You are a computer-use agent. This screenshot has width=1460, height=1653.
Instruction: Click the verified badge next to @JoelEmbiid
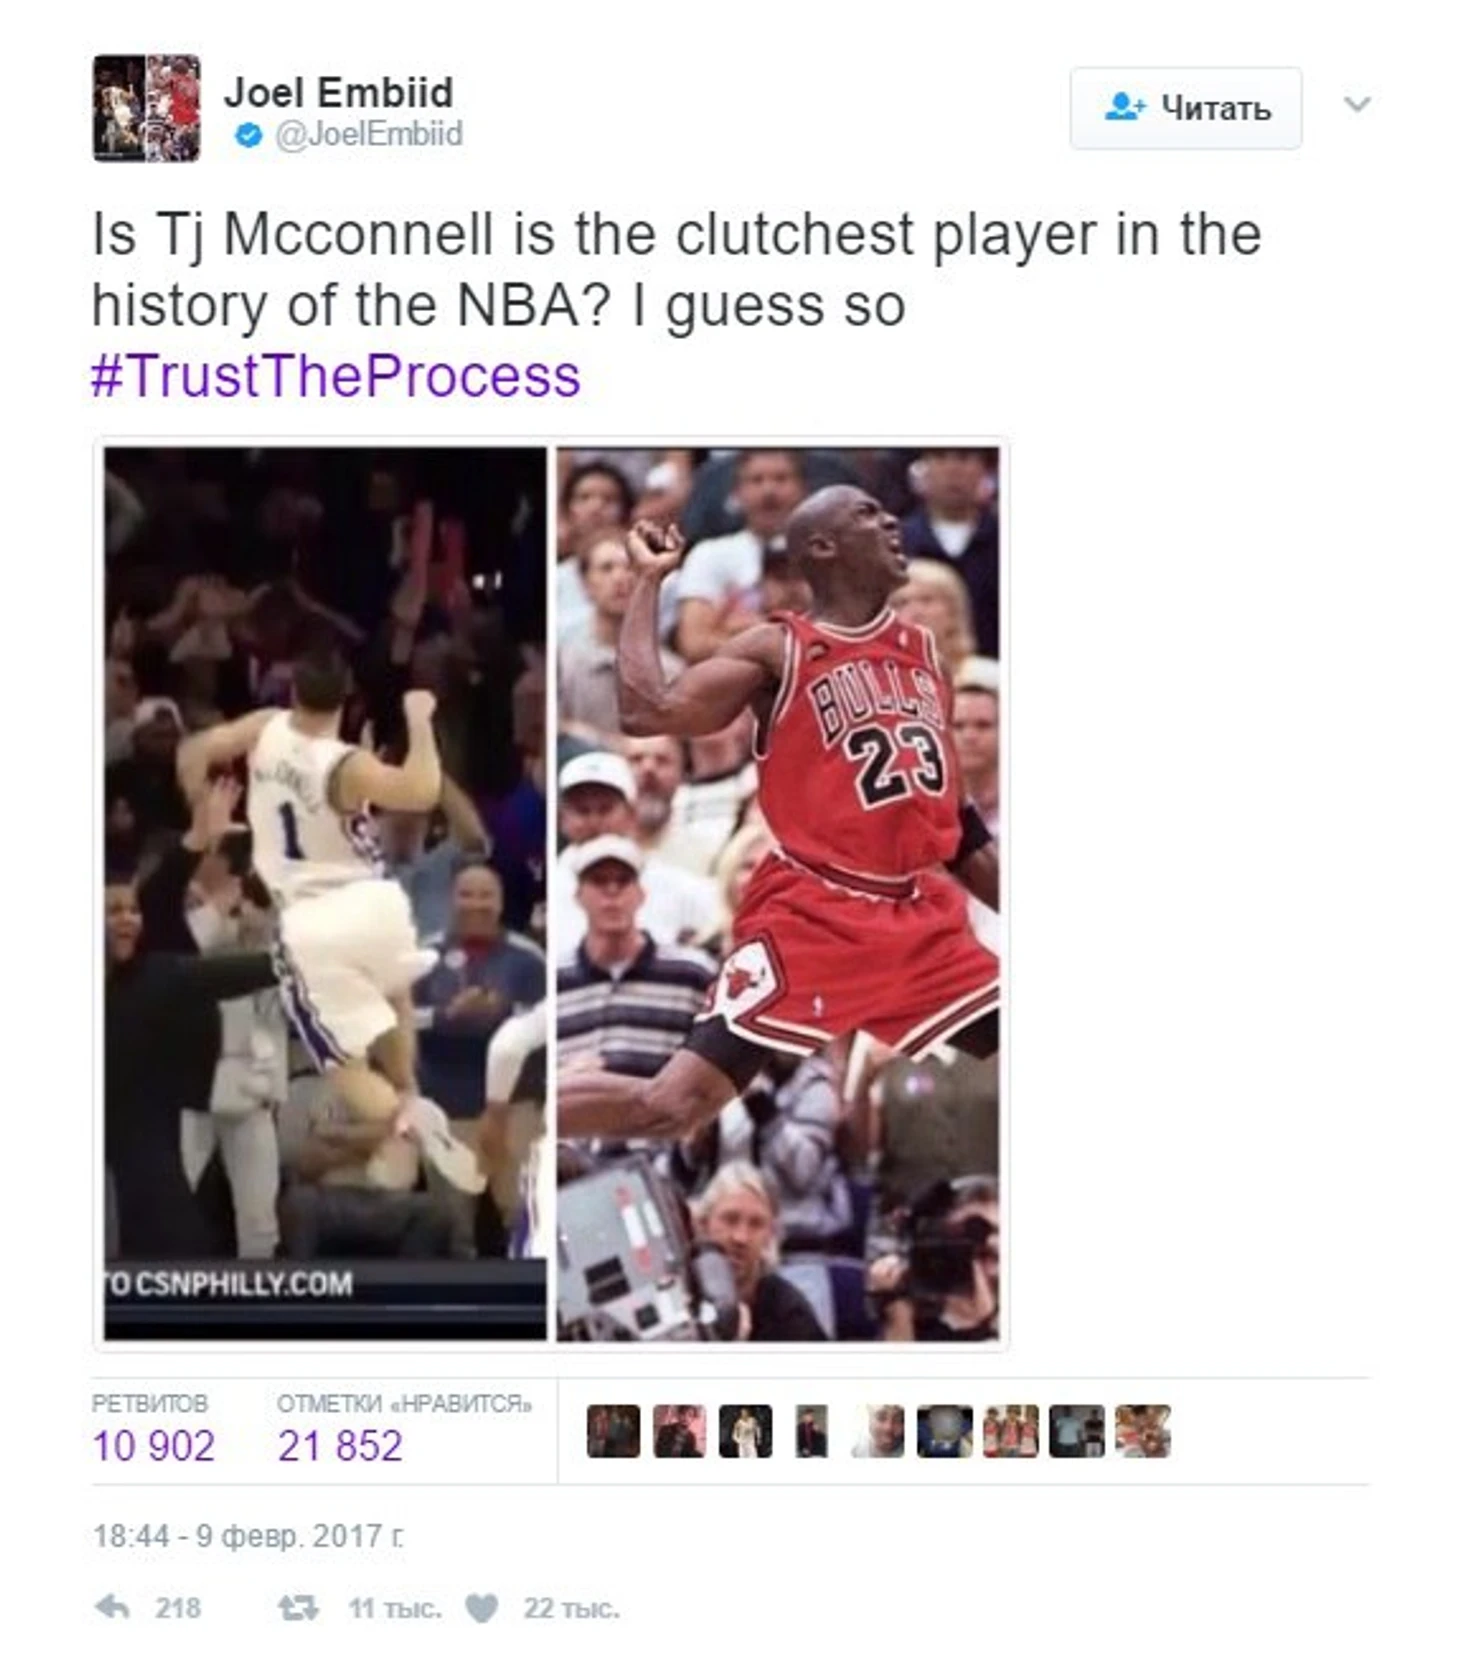click(248, 135)
